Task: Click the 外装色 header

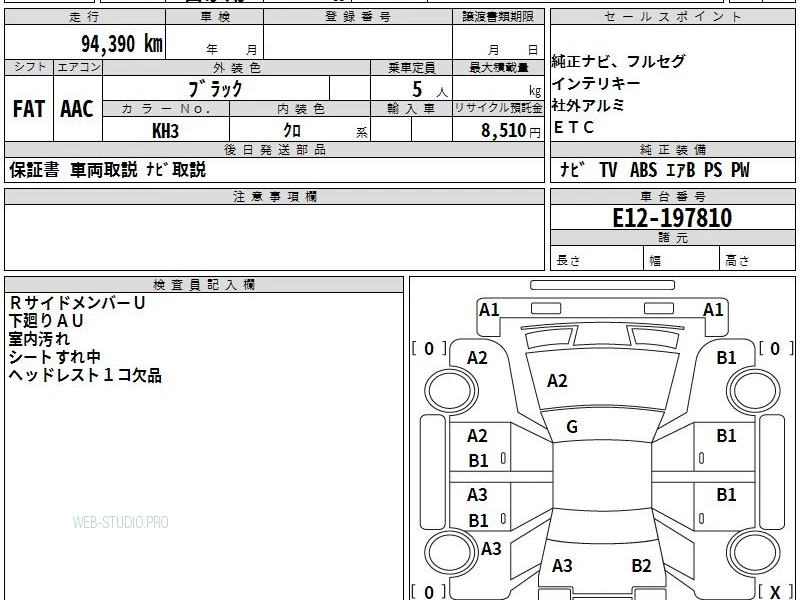Action: [x=236, y=67]
